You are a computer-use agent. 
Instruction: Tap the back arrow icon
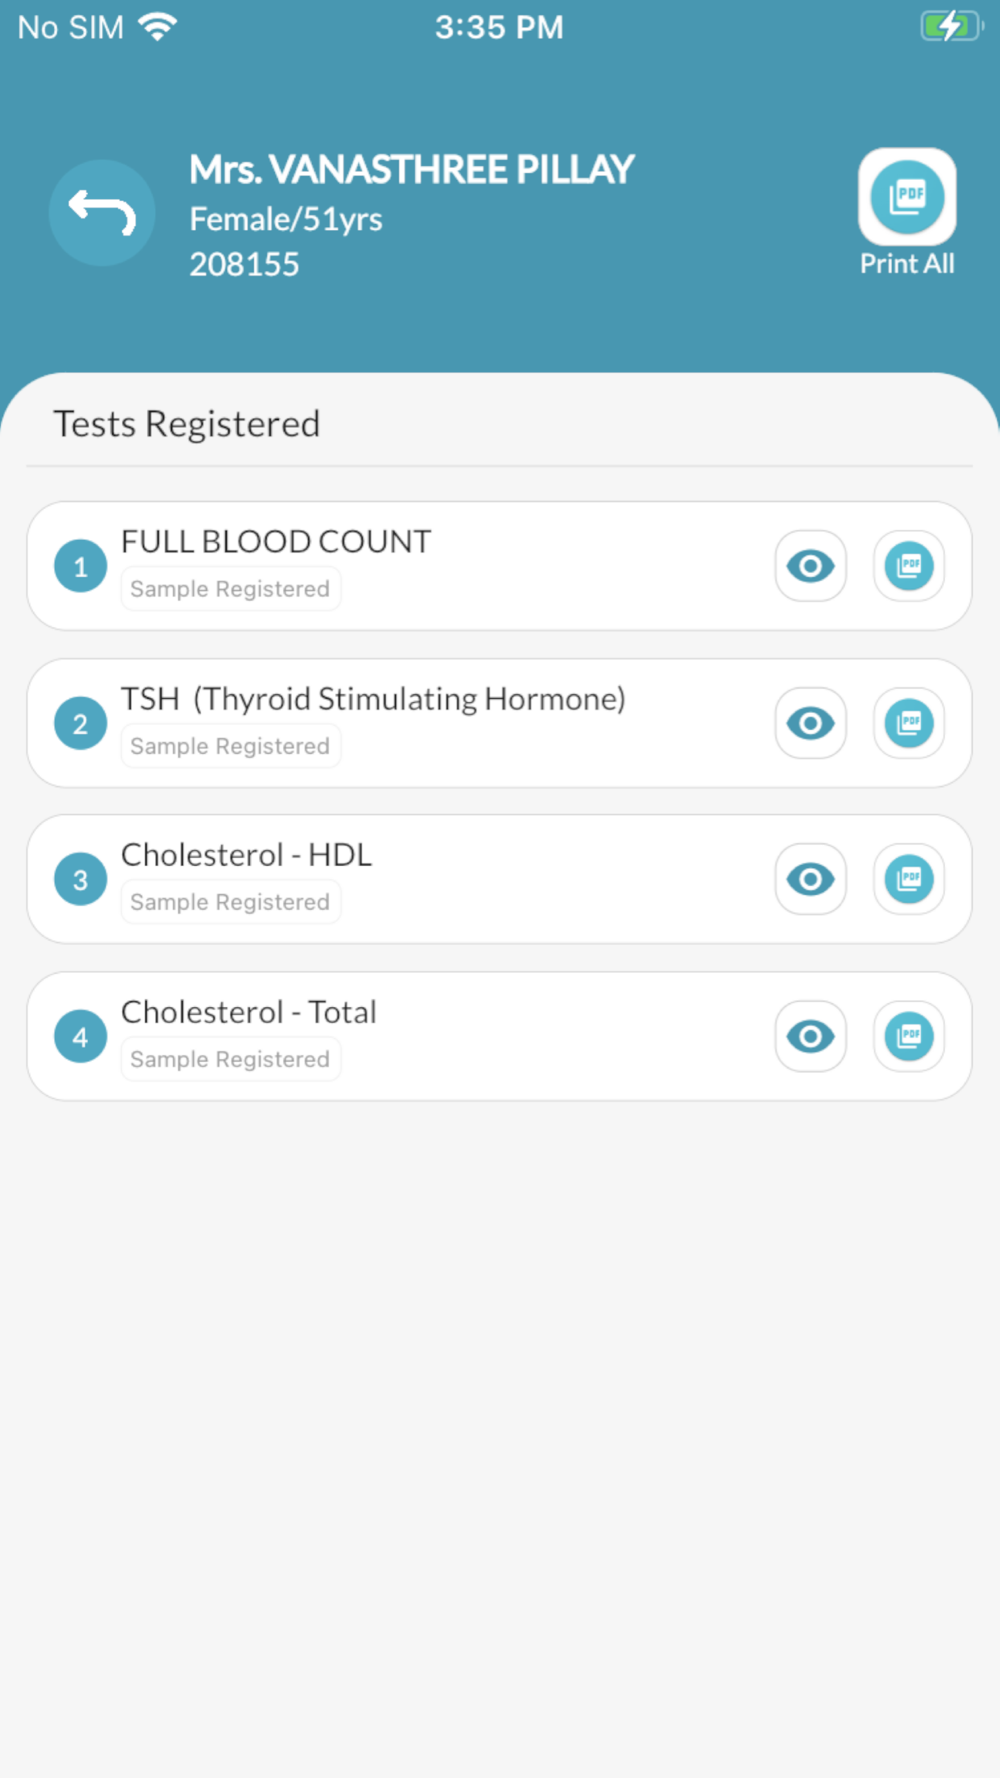pyautogui.click(x=102, y=213)
